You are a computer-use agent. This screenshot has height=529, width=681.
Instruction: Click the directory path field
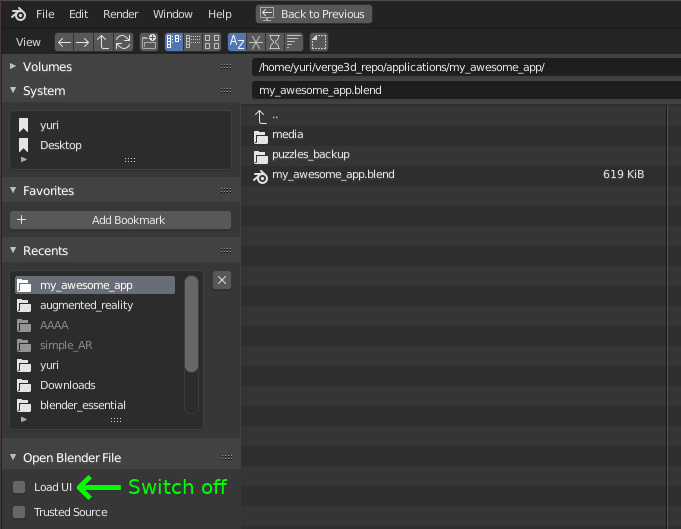click(x=466, y=67)
